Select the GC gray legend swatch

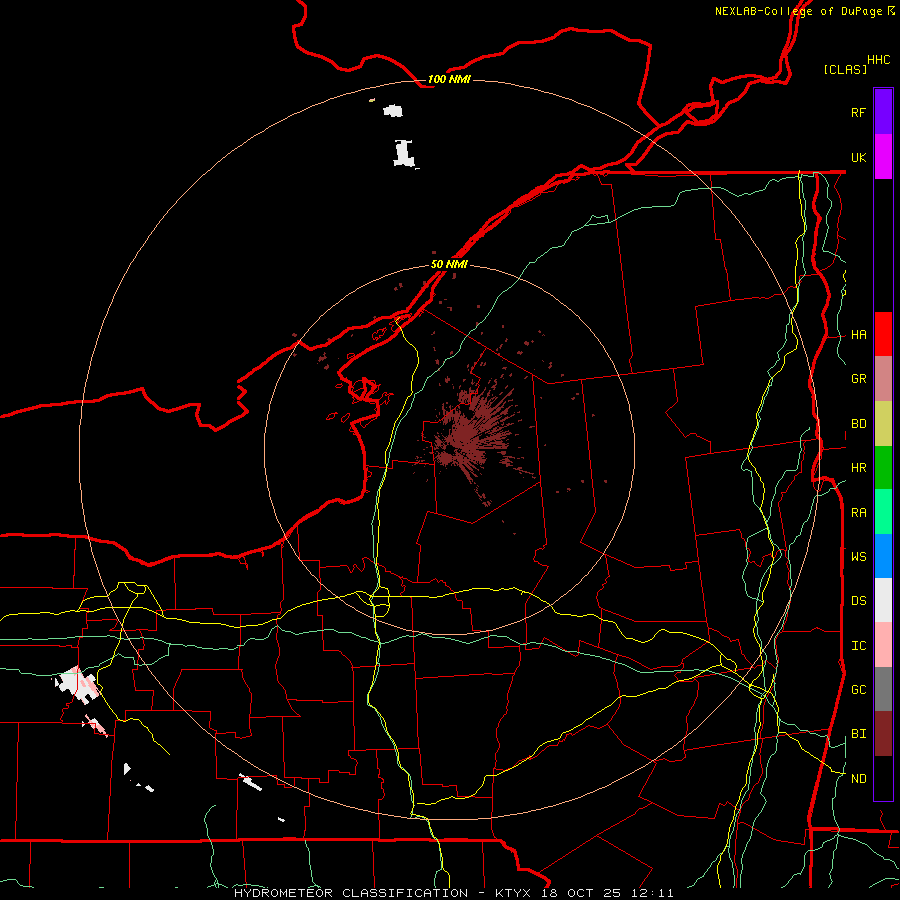pos(883,689)
